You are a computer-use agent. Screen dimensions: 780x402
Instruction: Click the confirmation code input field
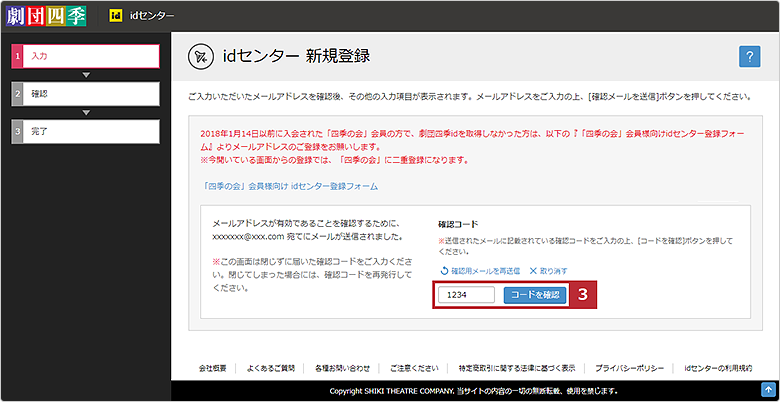pyautogui.click(x=466, y=295)
